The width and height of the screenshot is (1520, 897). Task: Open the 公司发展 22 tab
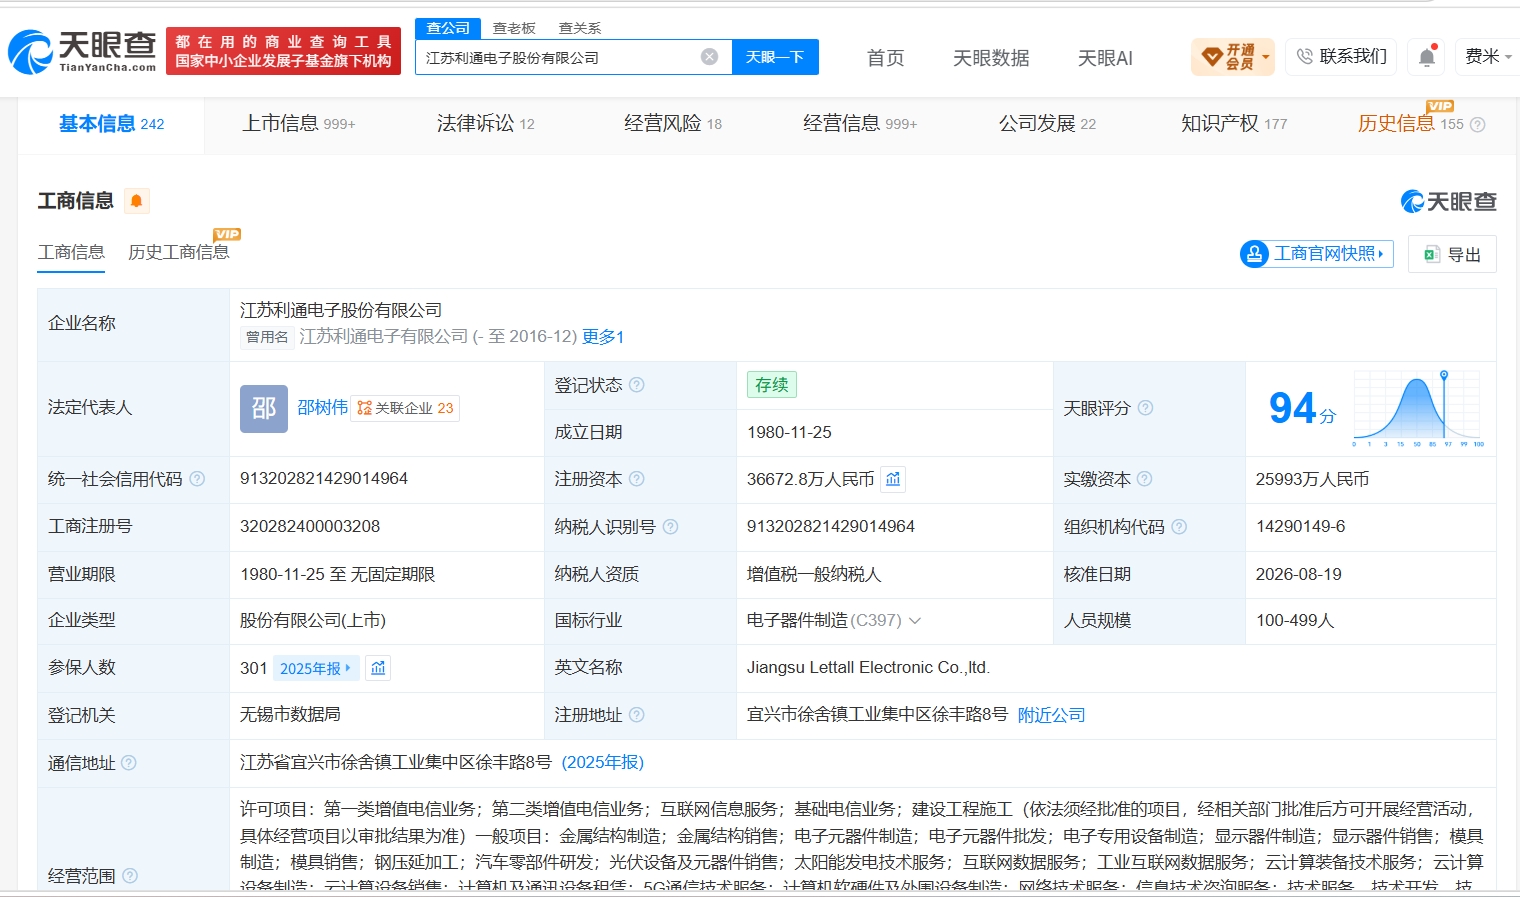[1047, 124]
